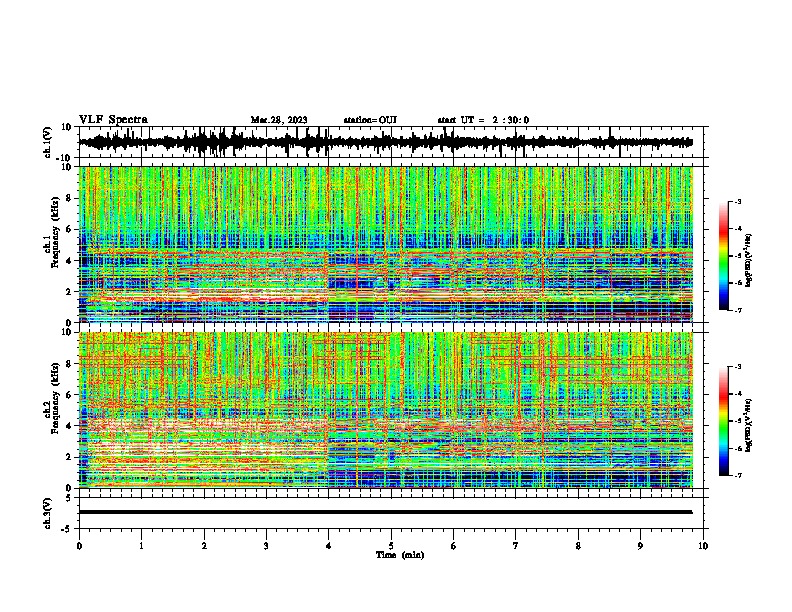The image size is (792, 612).
Task: Click time axis tick label "6"
Action: [454, 546]
